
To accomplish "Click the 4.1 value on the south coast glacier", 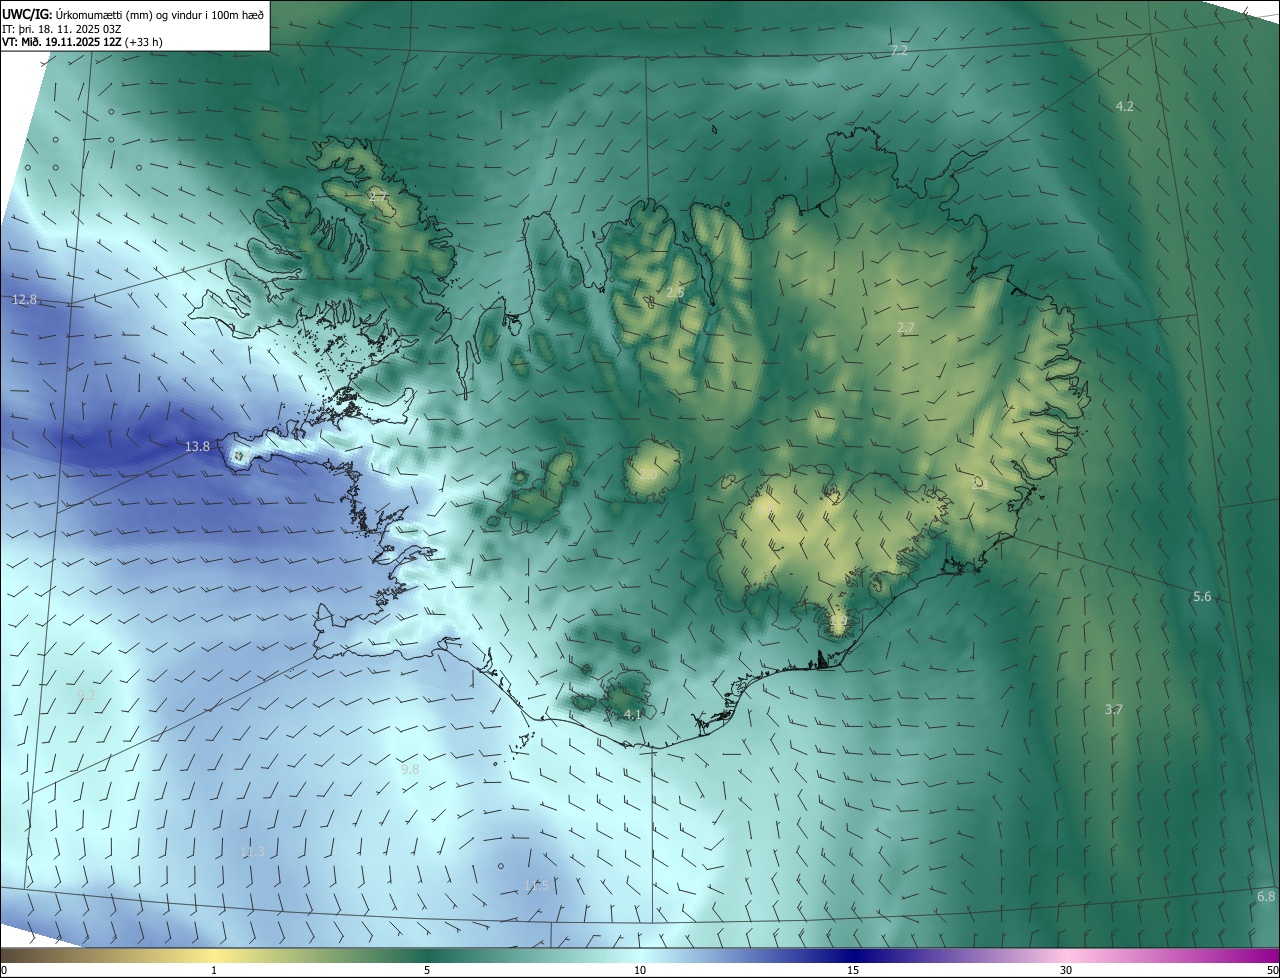I will pyautogui.click(x=632, y=714).
